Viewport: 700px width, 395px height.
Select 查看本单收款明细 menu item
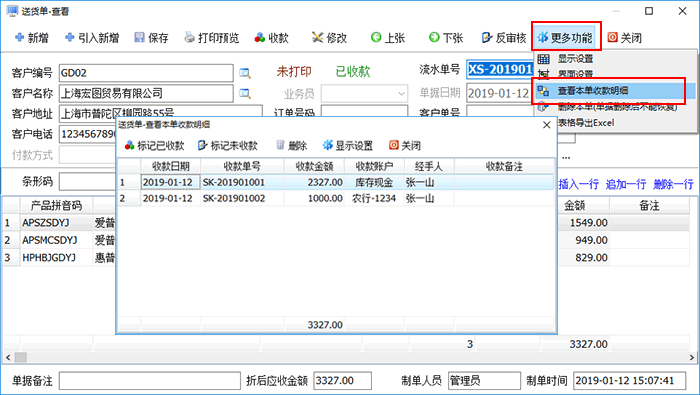614,91
